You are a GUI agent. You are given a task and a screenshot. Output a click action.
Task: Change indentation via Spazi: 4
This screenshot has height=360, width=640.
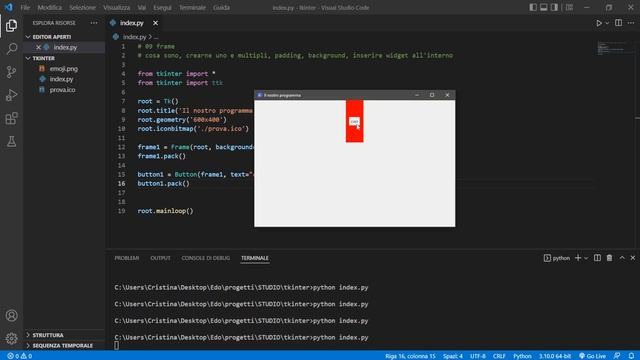pyautogui.click(x=453, y=356)
